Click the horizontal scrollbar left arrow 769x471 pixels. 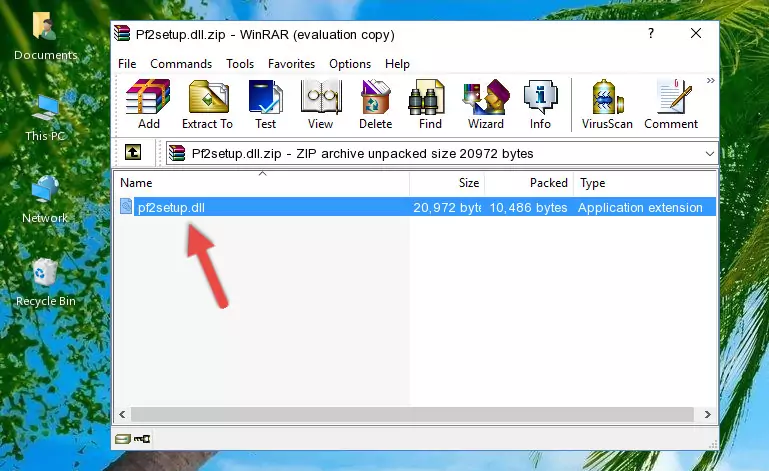tap(122, 415)
